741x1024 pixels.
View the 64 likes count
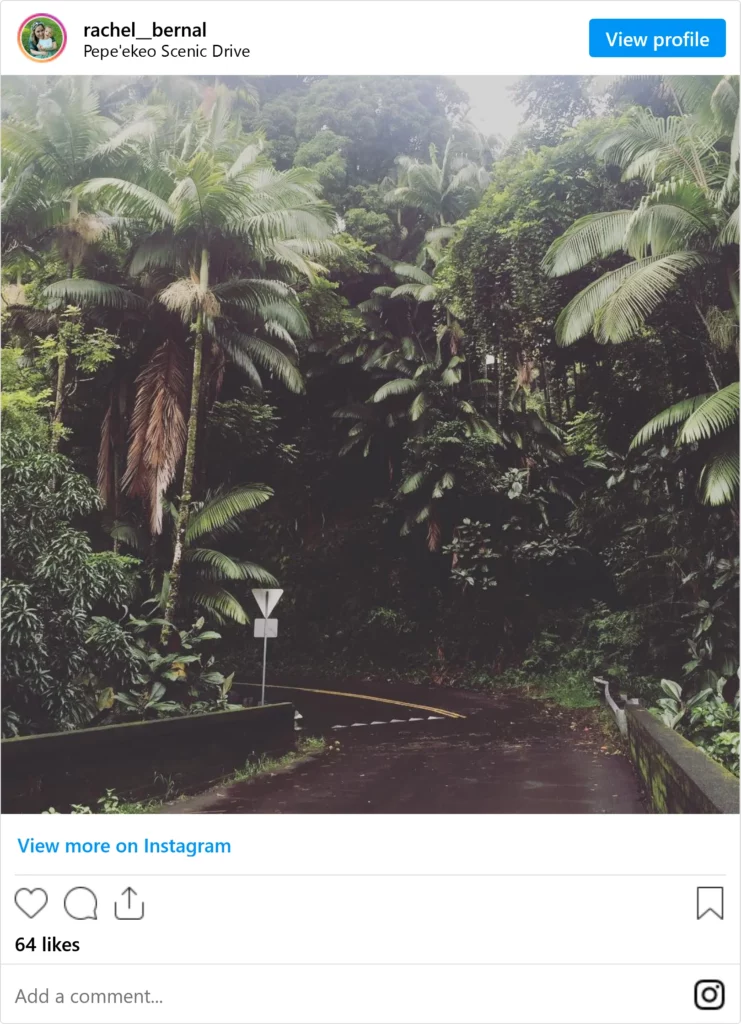47,944
